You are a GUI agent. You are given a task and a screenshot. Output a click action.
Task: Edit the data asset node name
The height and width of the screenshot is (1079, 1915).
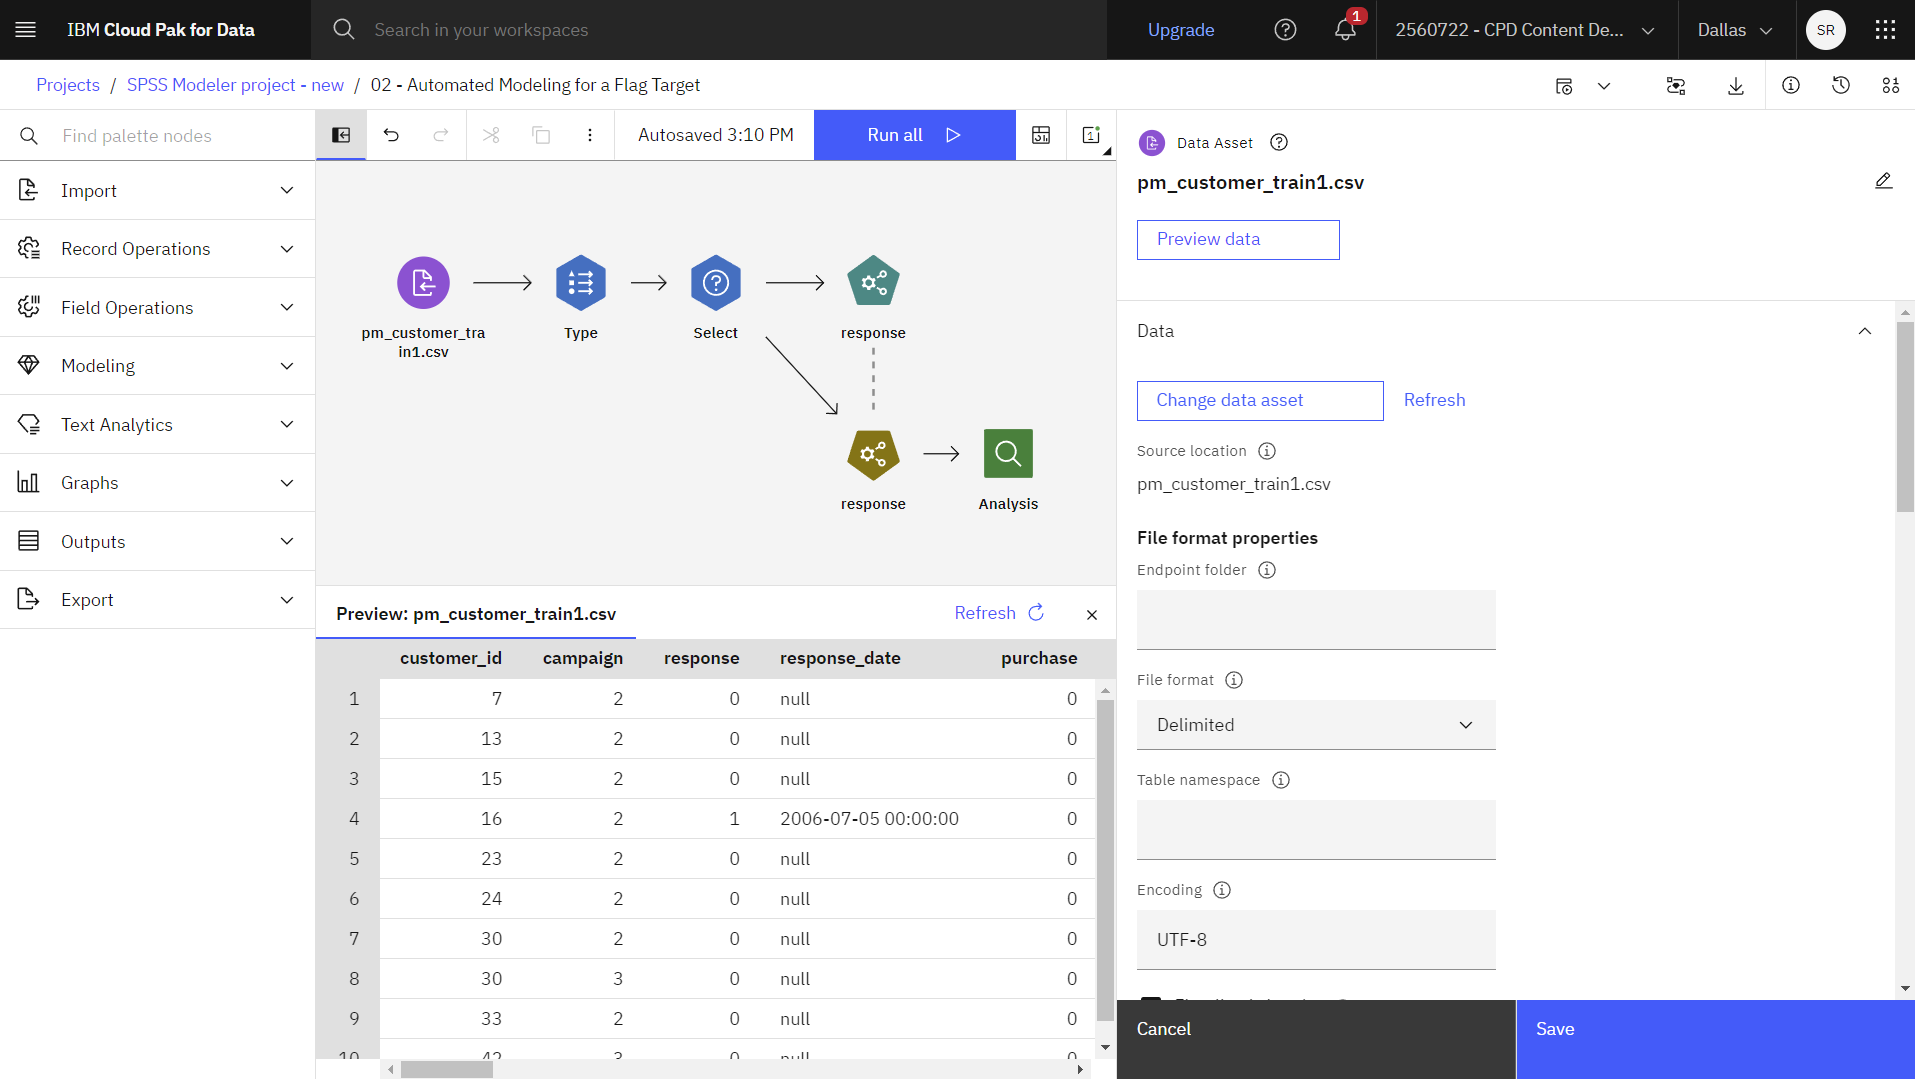[1883, 181]
